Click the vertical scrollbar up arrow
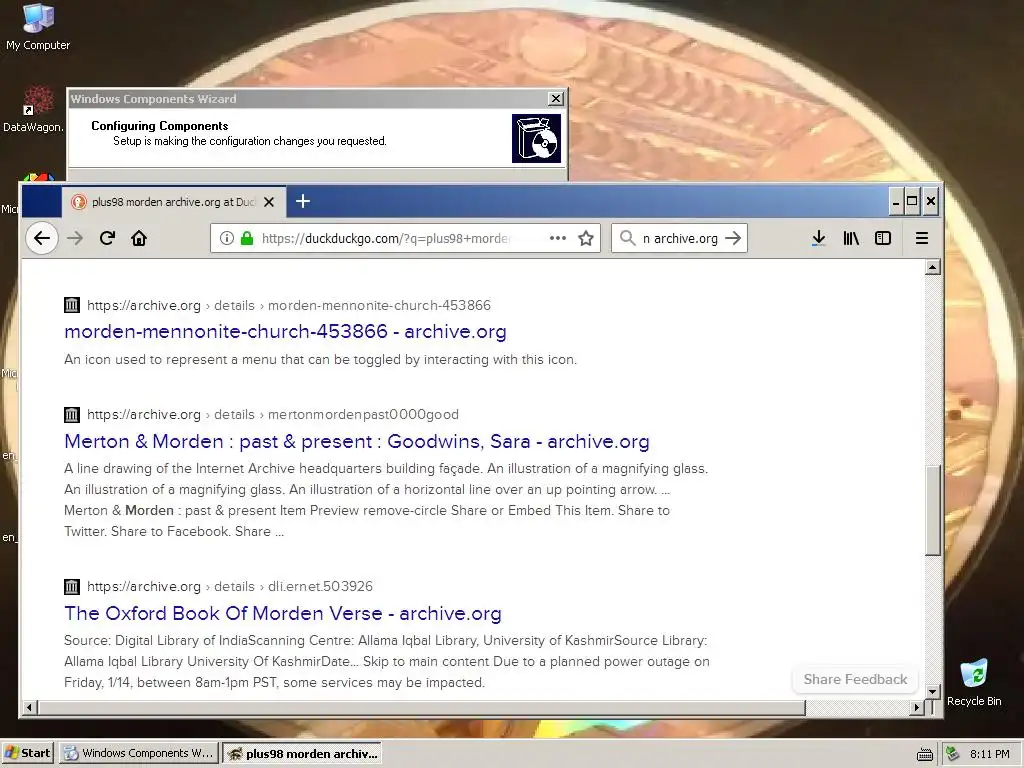This screenshot has width=1024, height=768. tap(933, 266)
